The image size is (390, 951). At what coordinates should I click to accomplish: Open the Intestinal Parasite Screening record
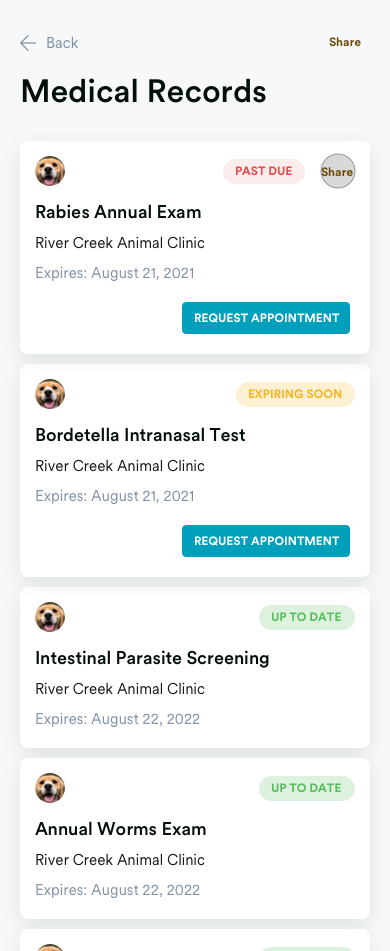click(x=152, y=658)
